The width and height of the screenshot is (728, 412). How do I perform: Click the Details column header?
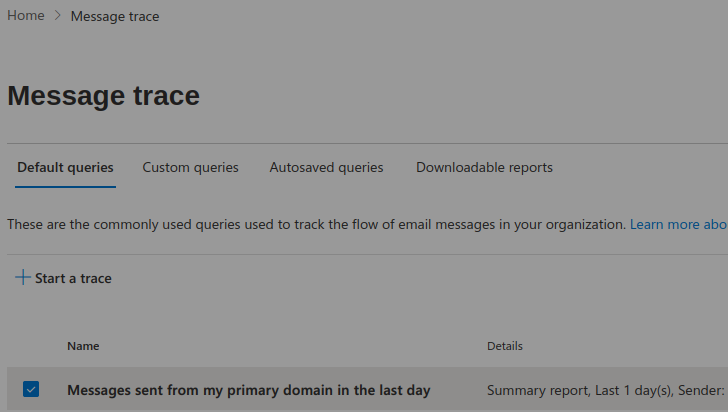click(x=505, y=346)
